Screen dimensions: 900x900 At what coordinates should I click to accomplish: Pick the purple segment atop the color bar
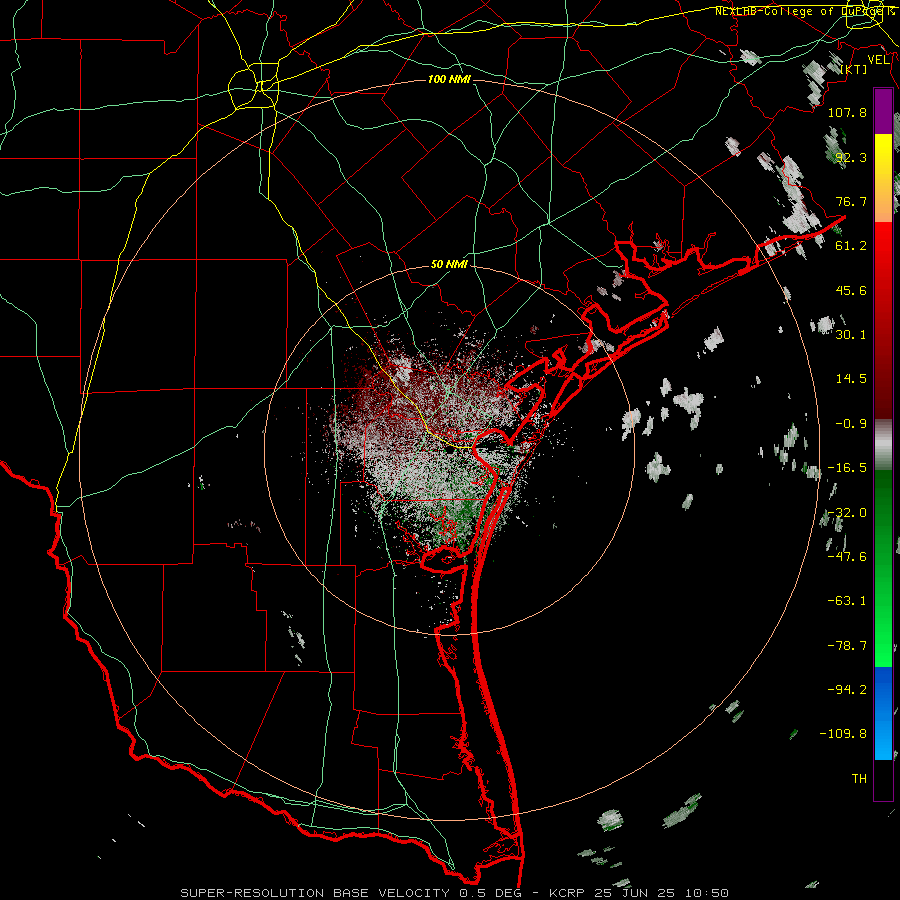pos(883,111)
